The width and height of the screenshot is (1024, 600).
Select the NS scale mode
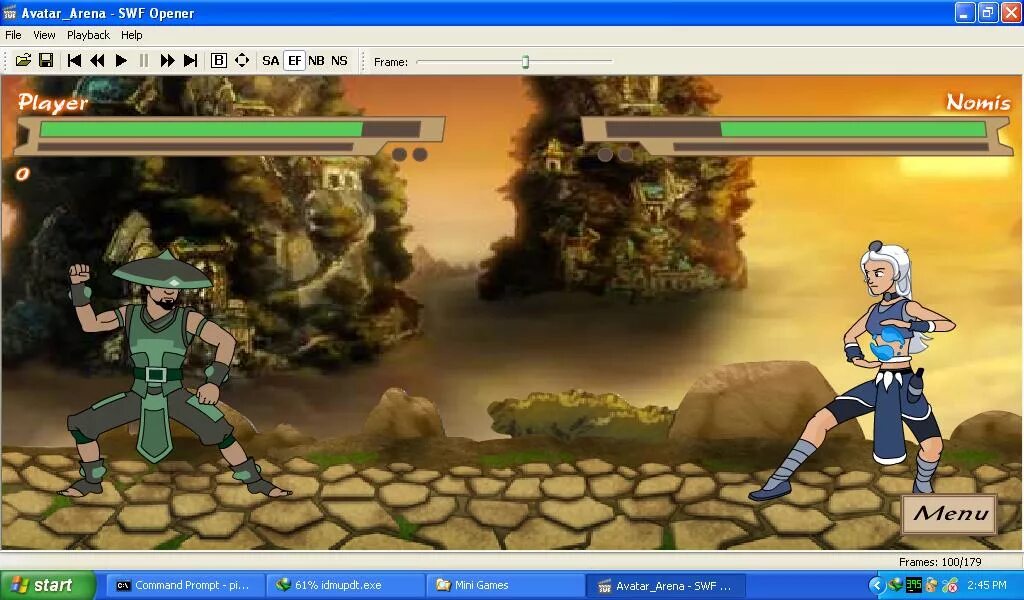click(x=339, y=61)
